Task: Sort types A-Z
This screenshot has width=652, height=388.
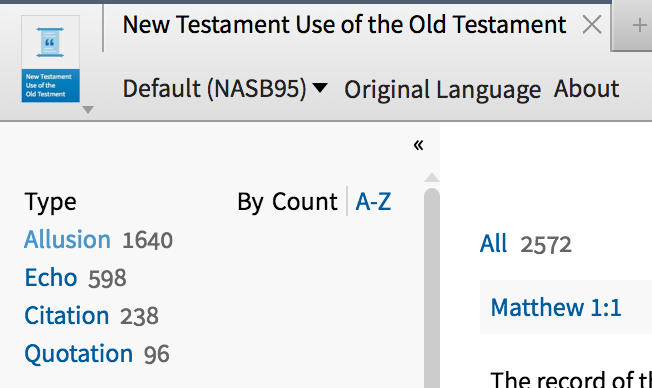Action: tap(373, 202)
